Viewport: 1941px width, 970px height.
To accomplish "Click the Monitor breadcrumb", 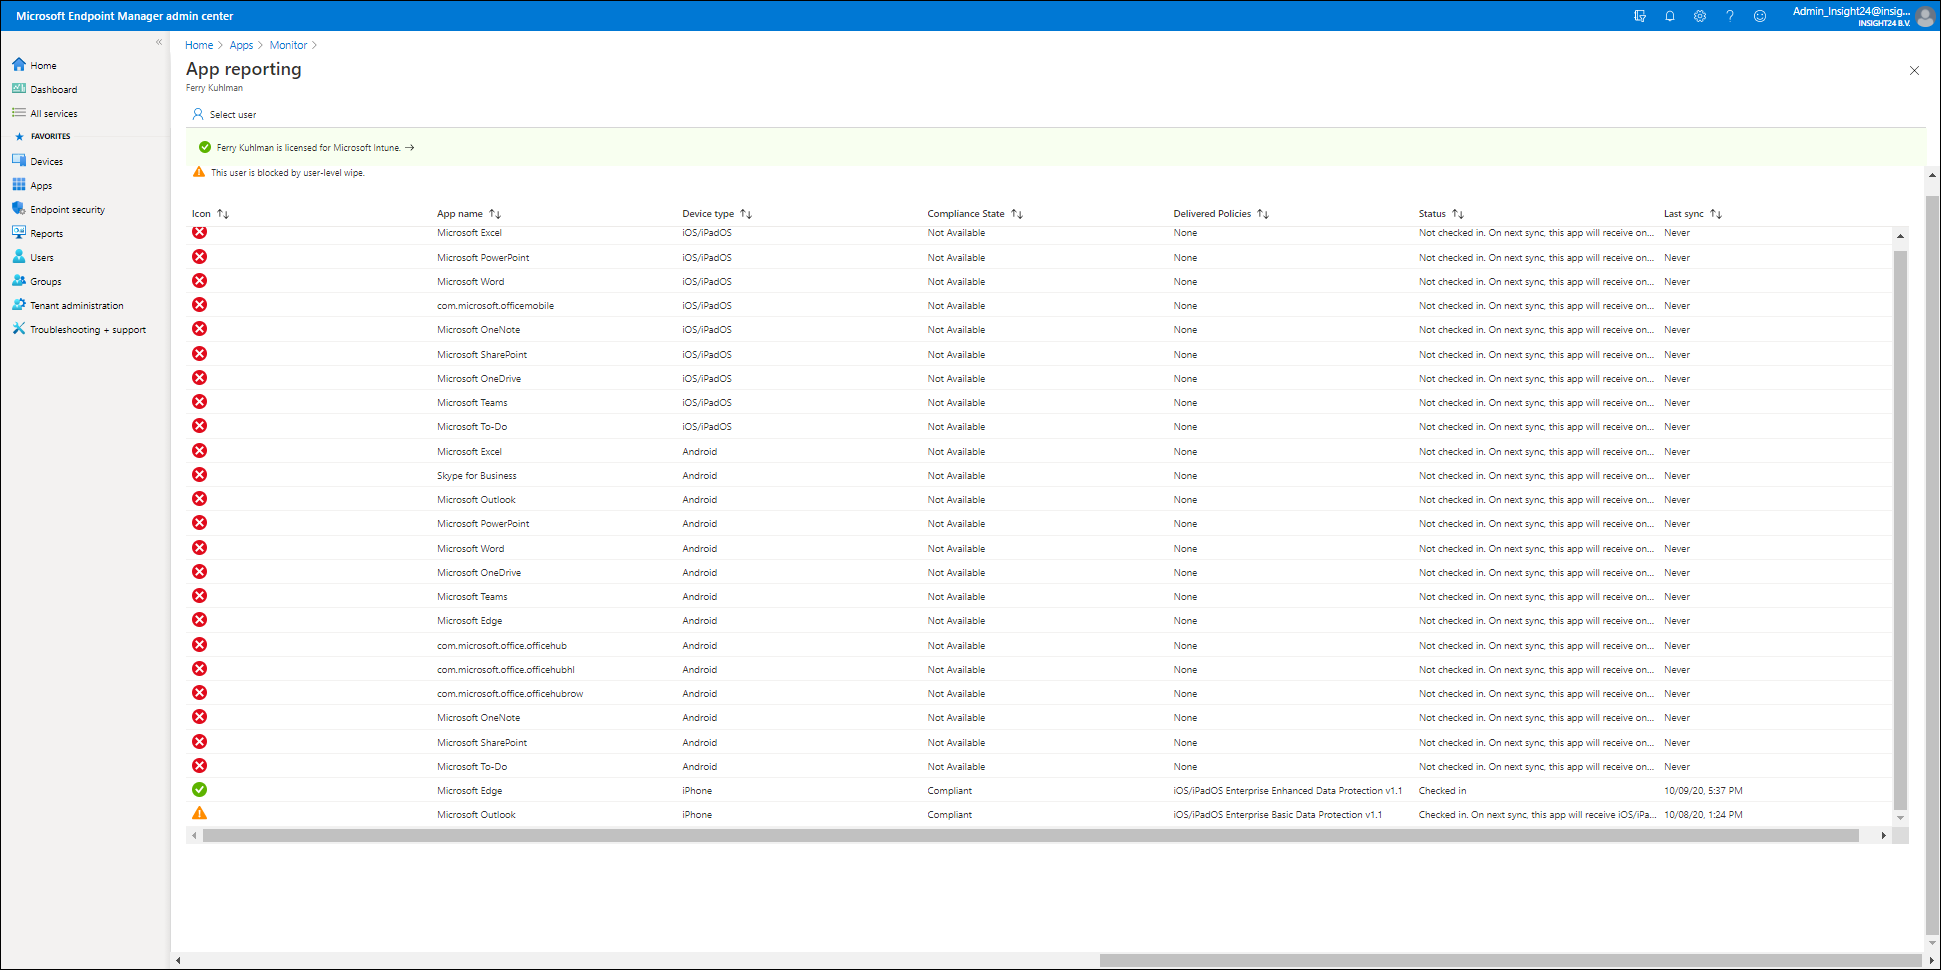I will coord(288,45).
